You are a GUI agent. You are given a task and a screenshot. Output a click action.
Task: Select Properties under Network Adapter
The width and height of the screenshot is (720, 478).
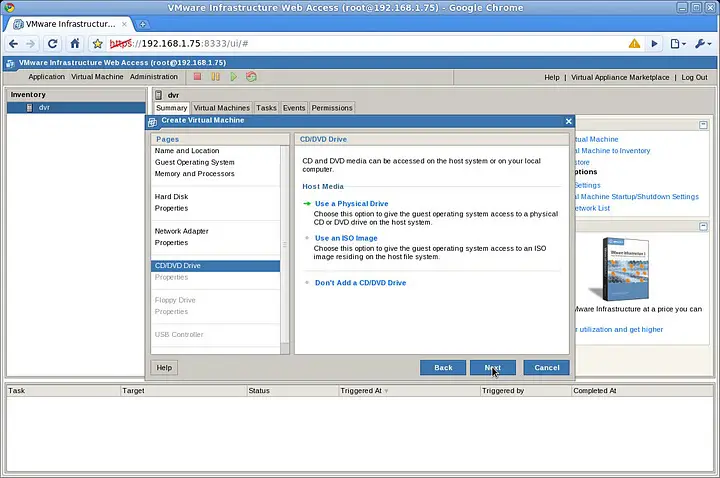(171, 242)
